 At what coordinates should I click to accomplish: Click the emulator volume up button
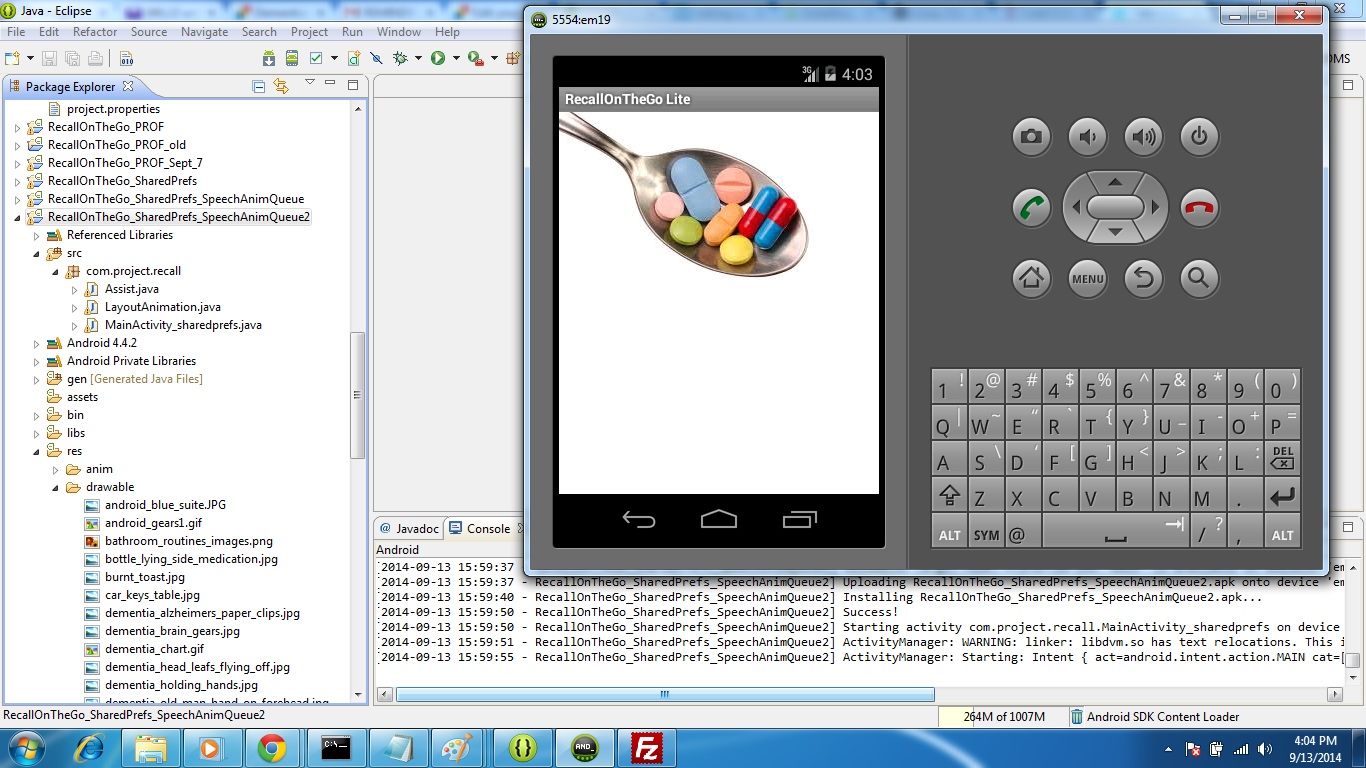click(x=1143, y=137)
